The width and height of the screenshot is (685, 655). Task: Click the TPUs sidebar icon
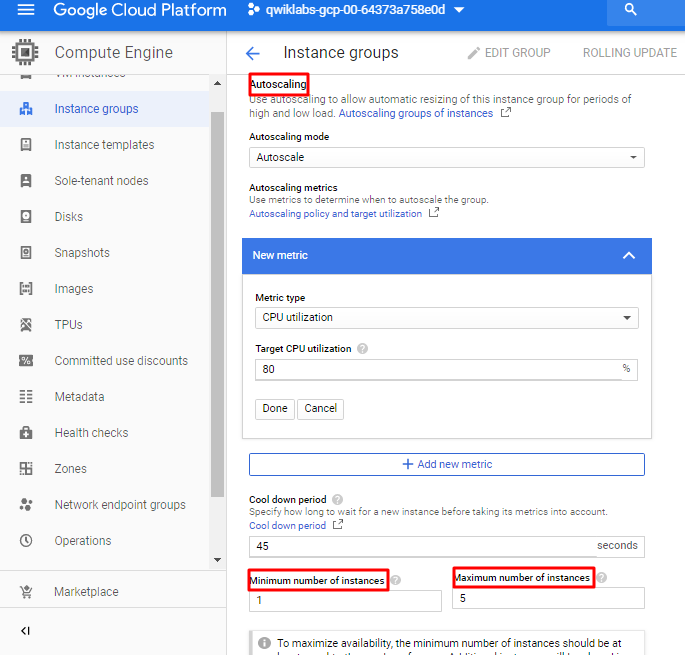pyautogui.click(x=26, y=325)
